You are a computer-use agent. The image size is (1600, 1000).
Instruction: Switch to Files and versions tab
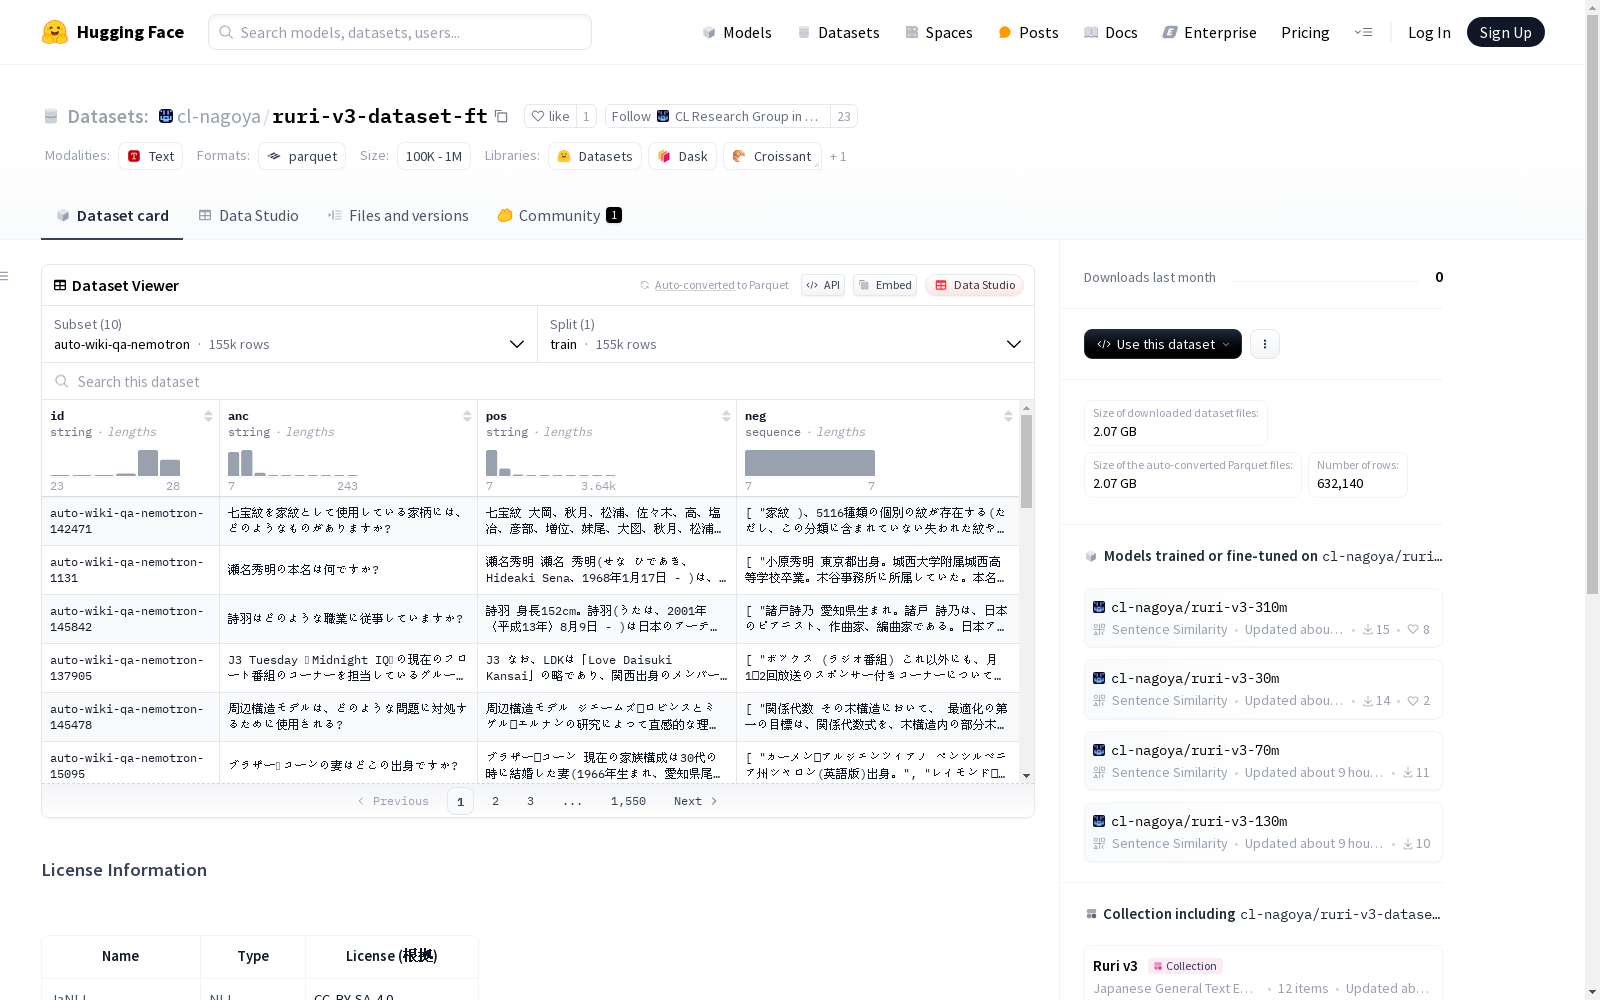[398, 215]
